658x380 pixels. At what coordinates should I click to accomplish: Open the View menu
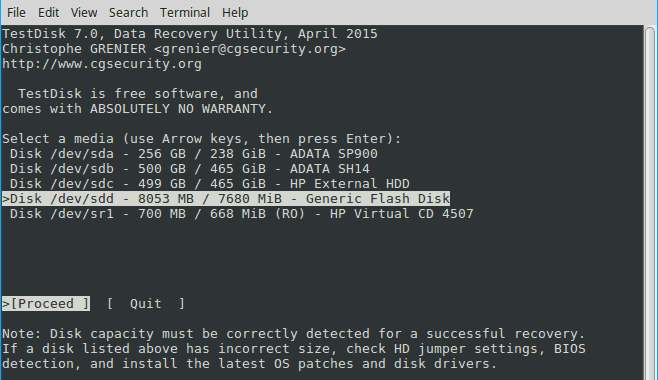tap(84, 13)
